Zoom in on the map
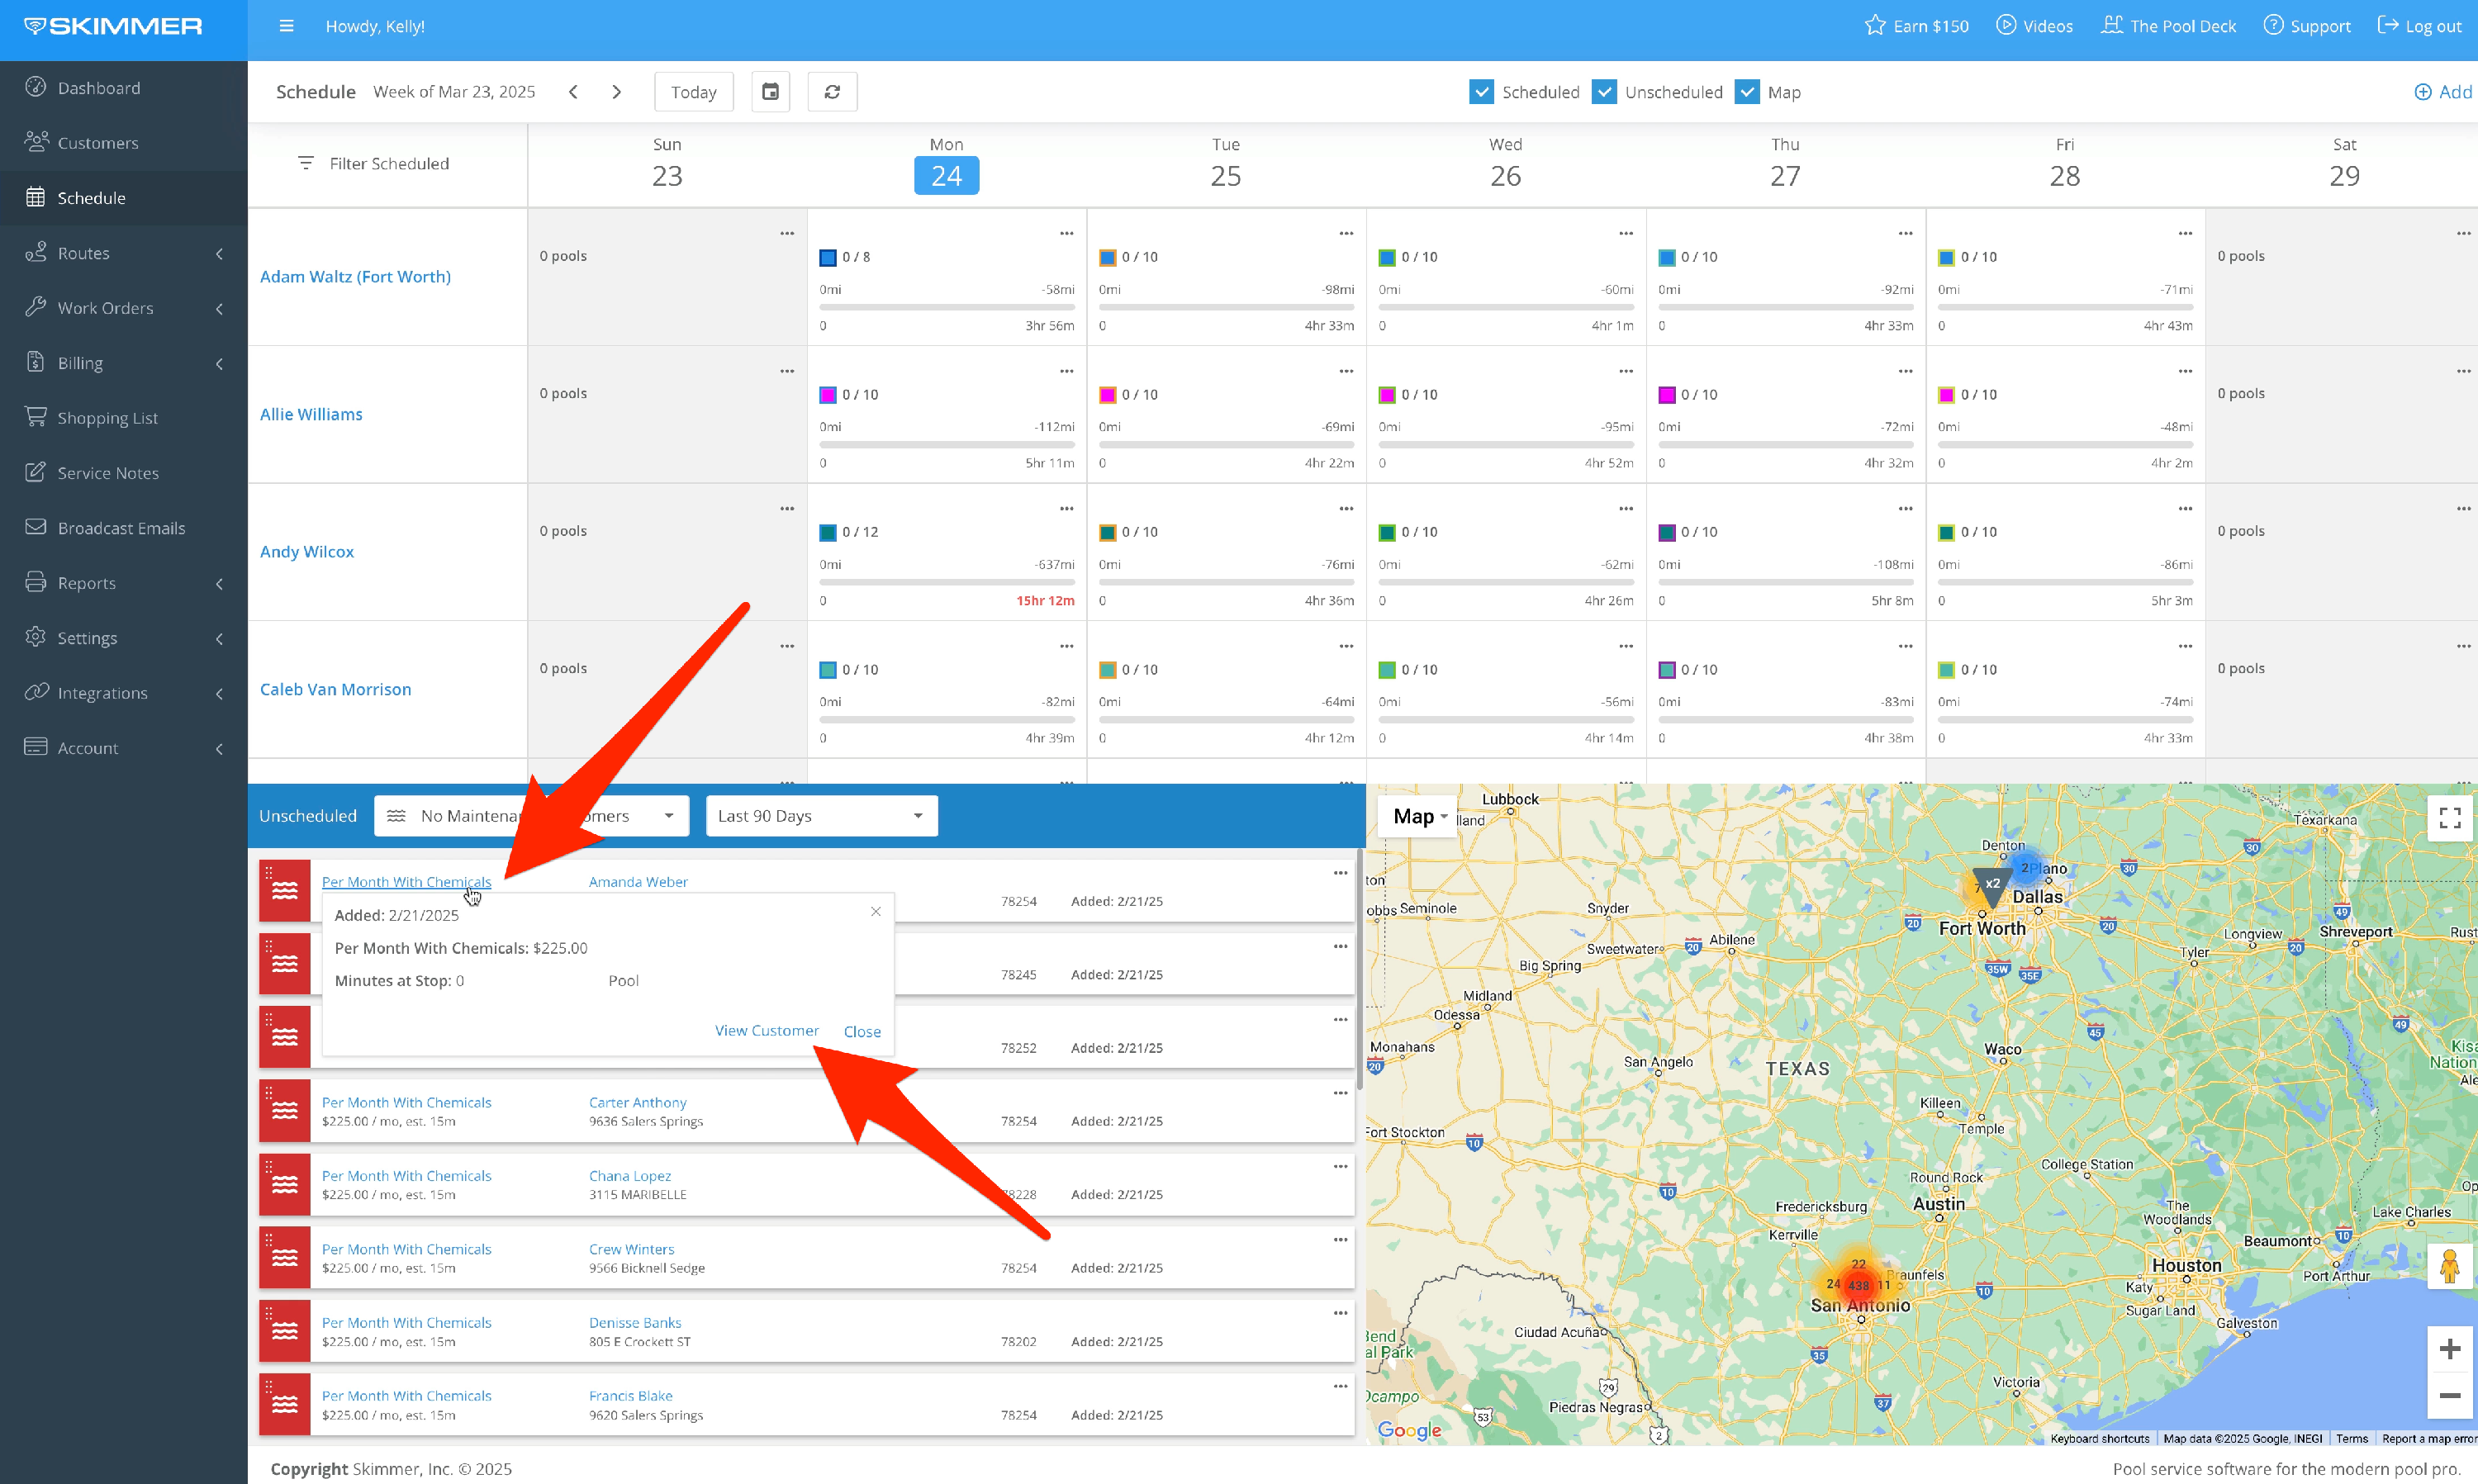This screenshot has height=1484, width=2478. (2449, 1348)
